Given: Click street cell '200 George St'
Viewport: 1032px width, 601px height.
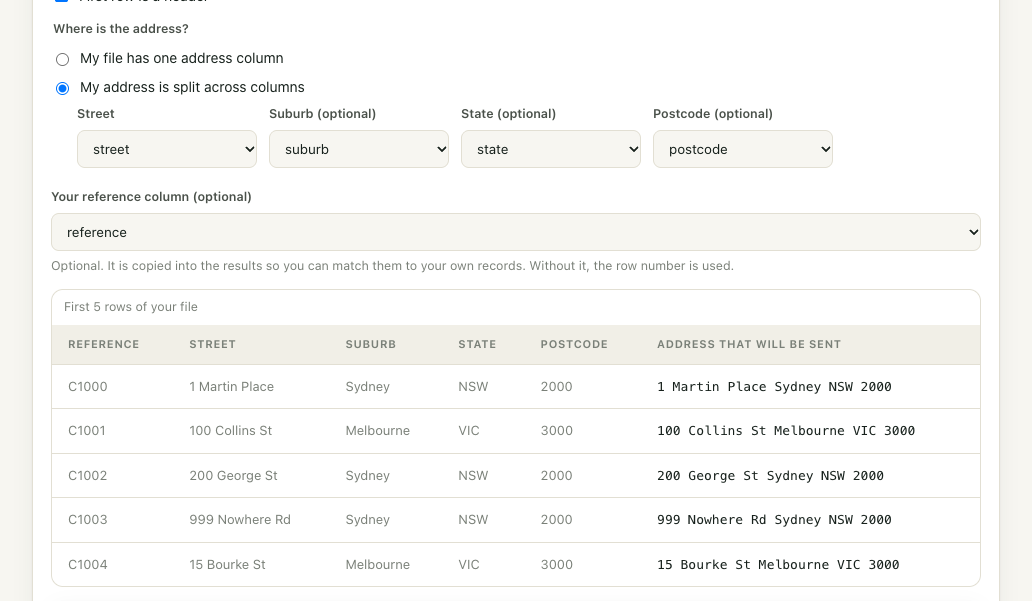Looking at the screenshot, I should tap(234, 475).
